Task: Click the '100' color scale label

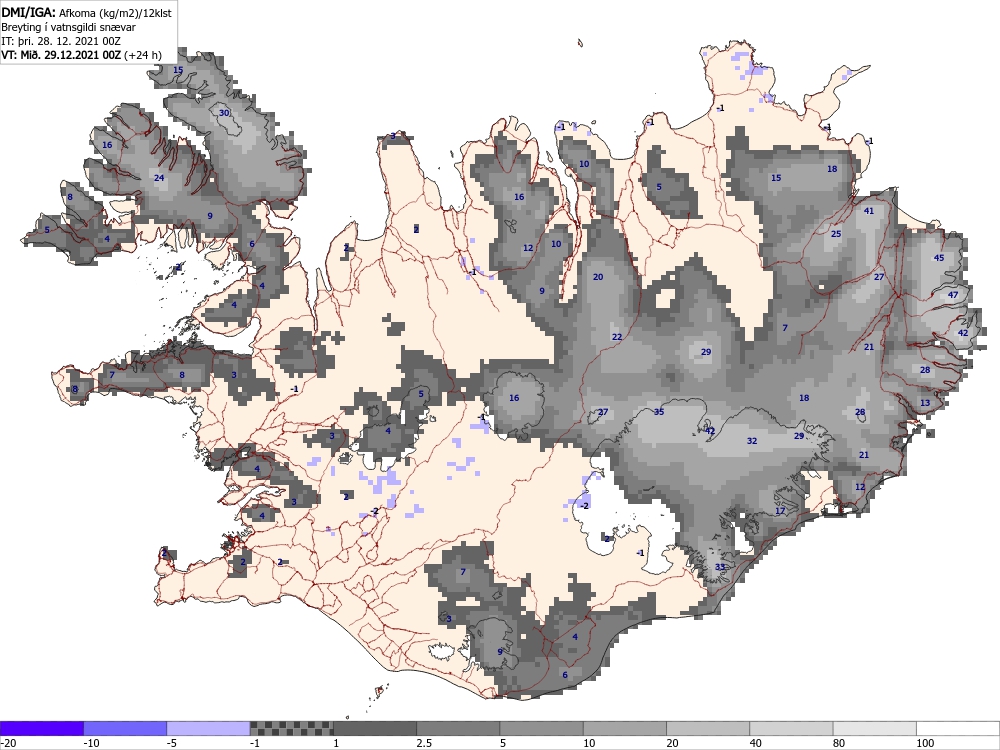Action: pos(925,743)
